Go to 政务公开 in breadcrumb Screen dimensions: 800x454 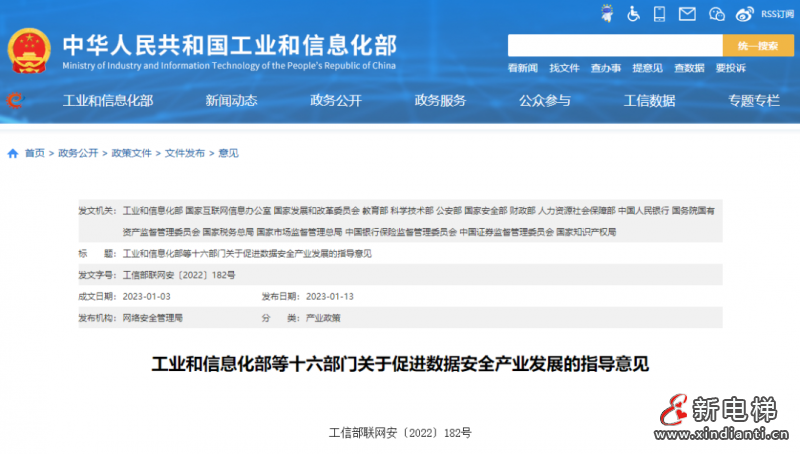[78, 153]
